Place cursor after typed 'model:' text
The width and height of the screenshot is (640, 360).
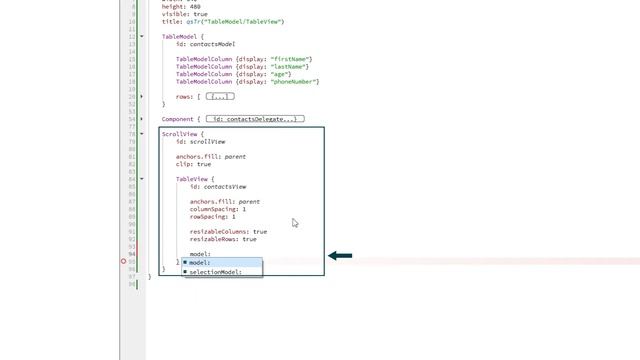click(211, 254)
